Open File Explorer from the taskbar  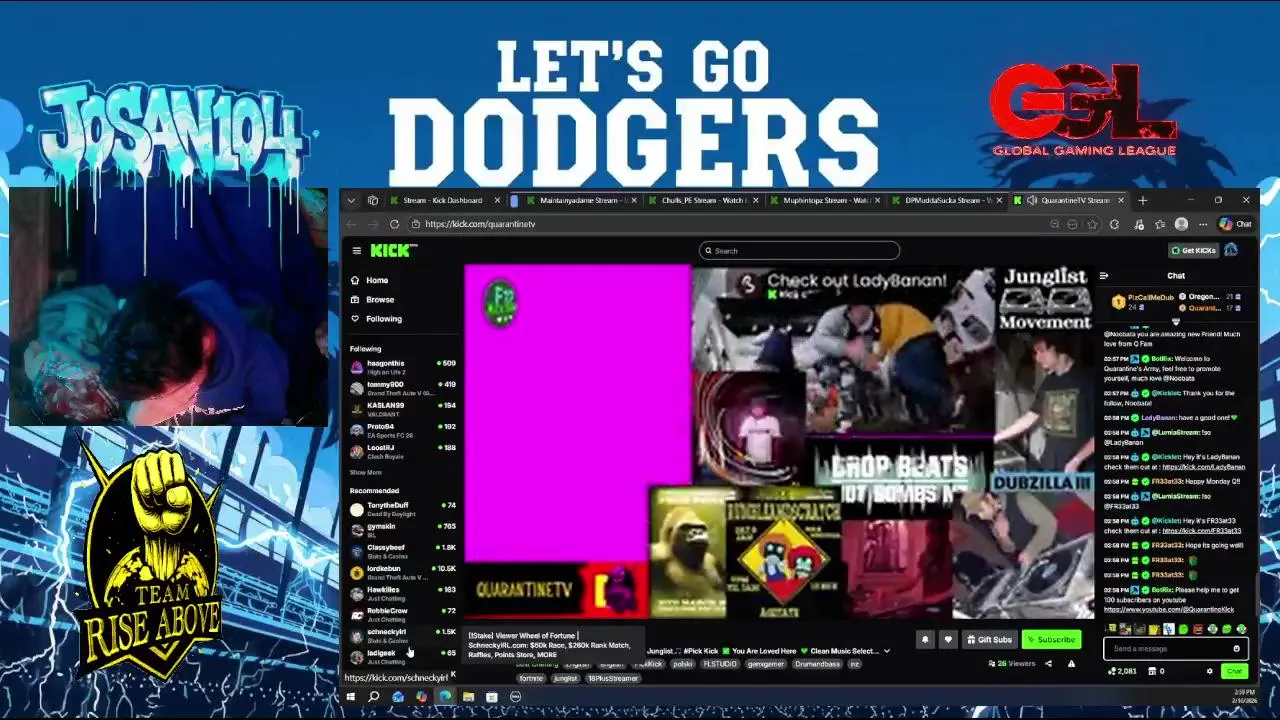point(468,697)
